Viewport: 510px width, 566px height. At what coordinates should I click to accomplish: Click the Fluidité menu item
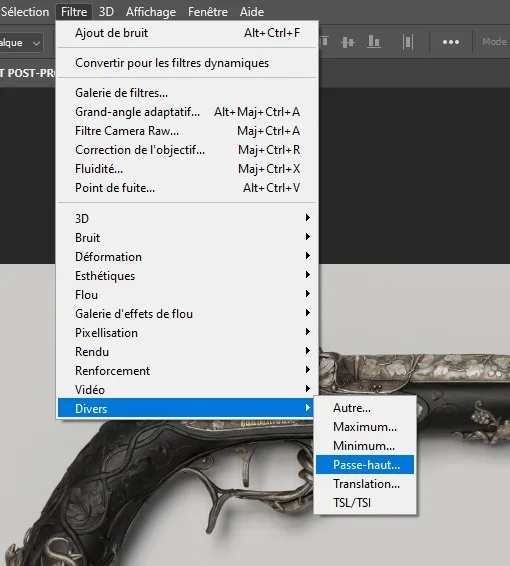187,169
